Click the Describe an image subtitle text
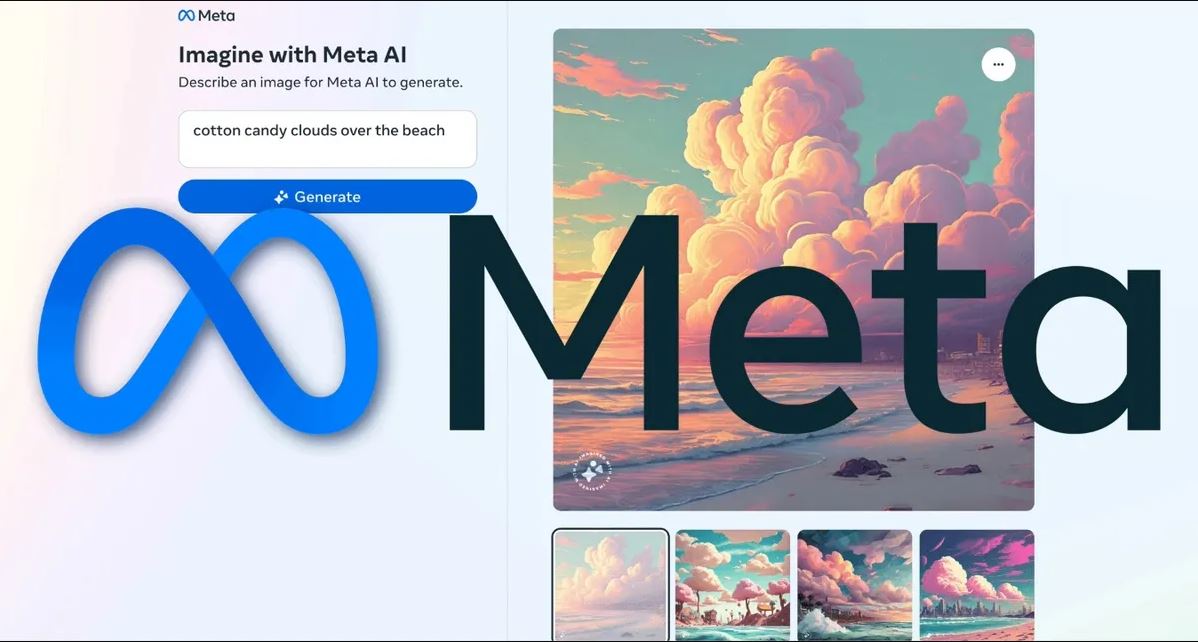 coord(320,83)
